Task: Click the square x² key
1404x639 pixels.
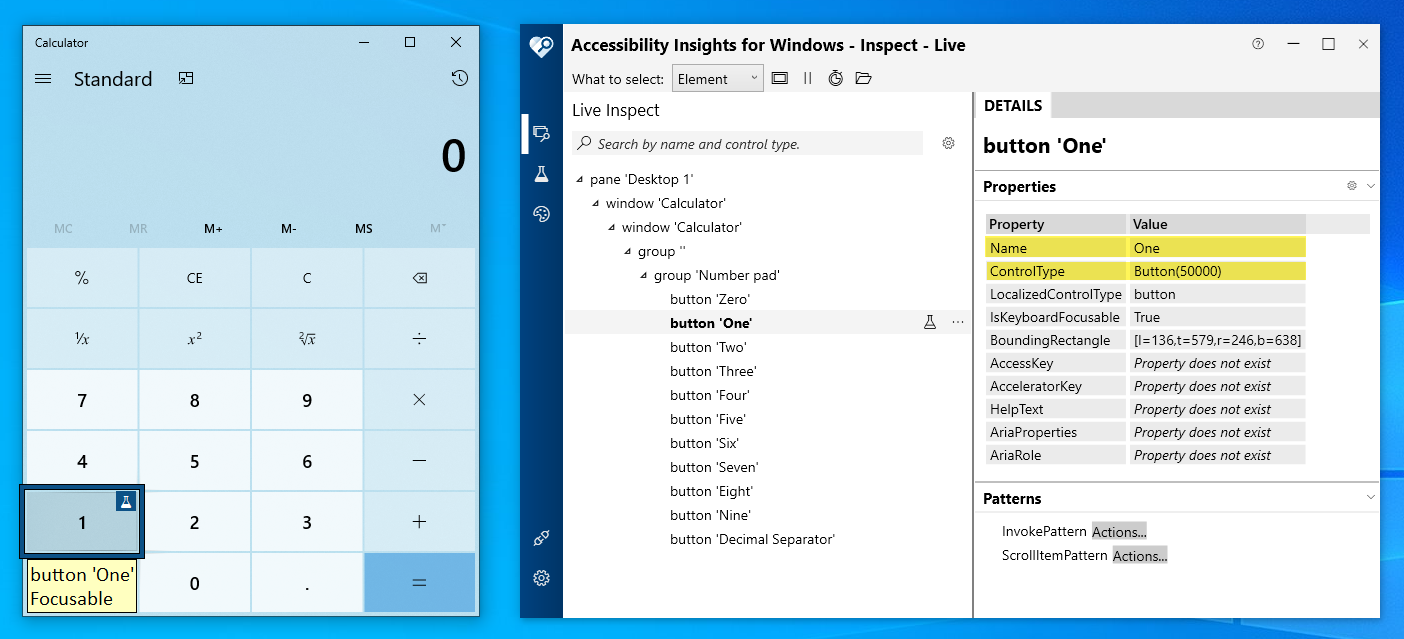Action: tap(195, 339)
